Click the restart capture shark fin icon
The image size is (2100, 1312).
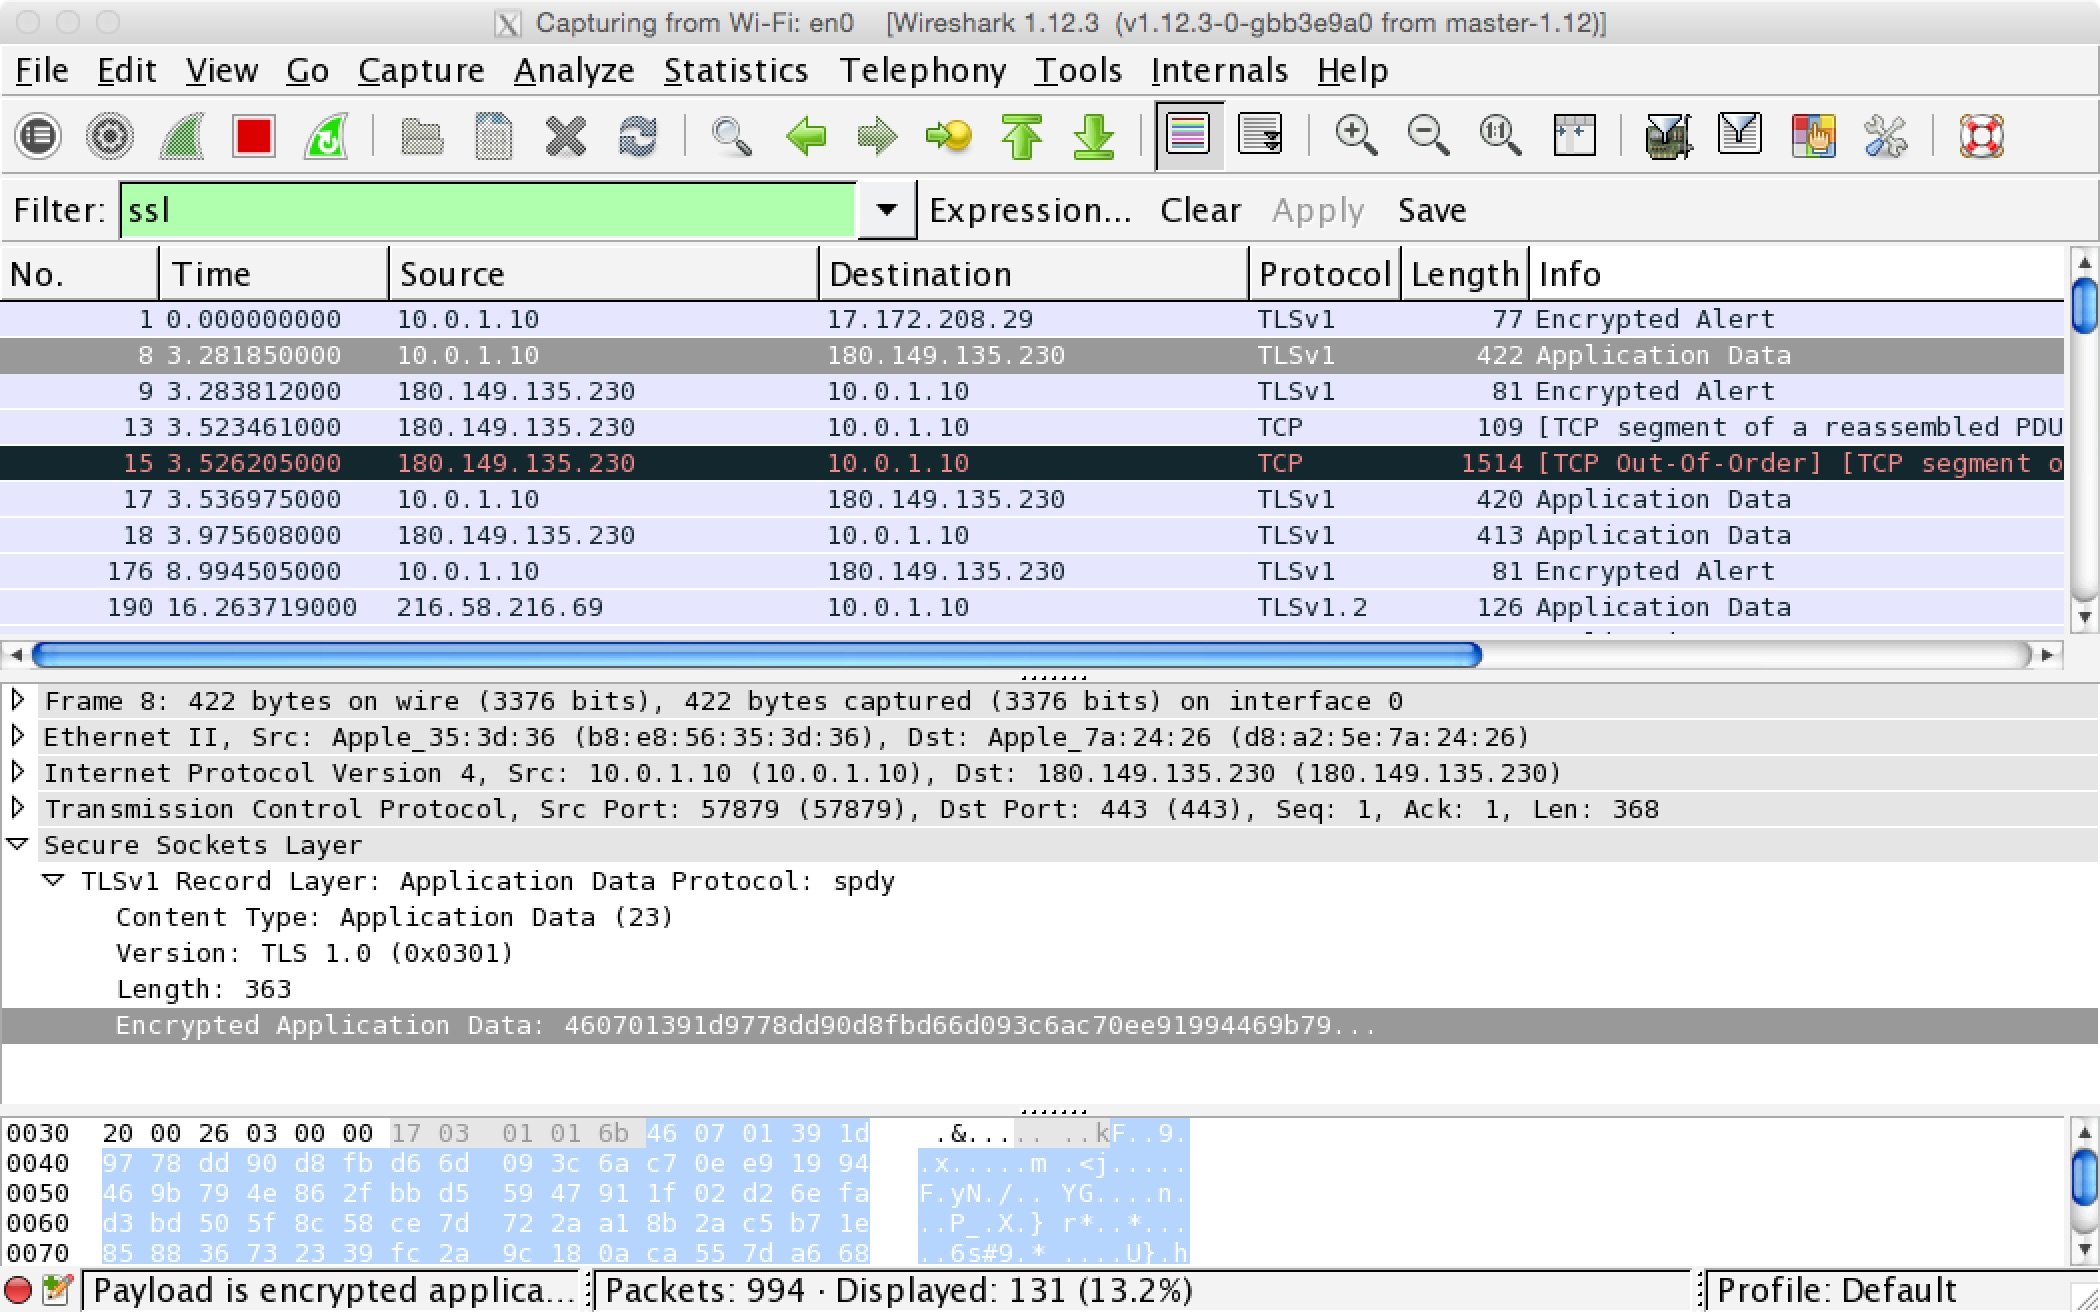(326, 136)
